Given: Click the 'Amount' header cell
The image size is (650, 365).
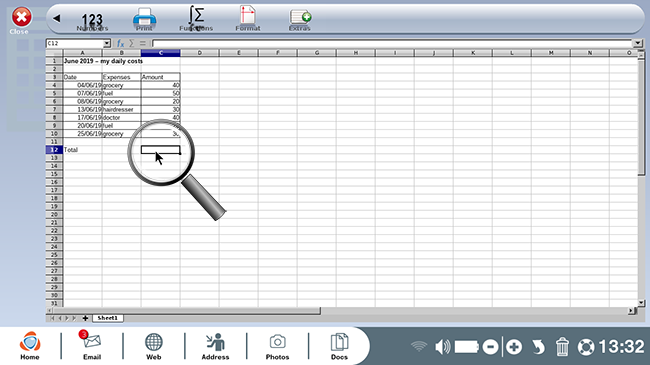Looking at the screenshot, I should (x=160, y=77).
